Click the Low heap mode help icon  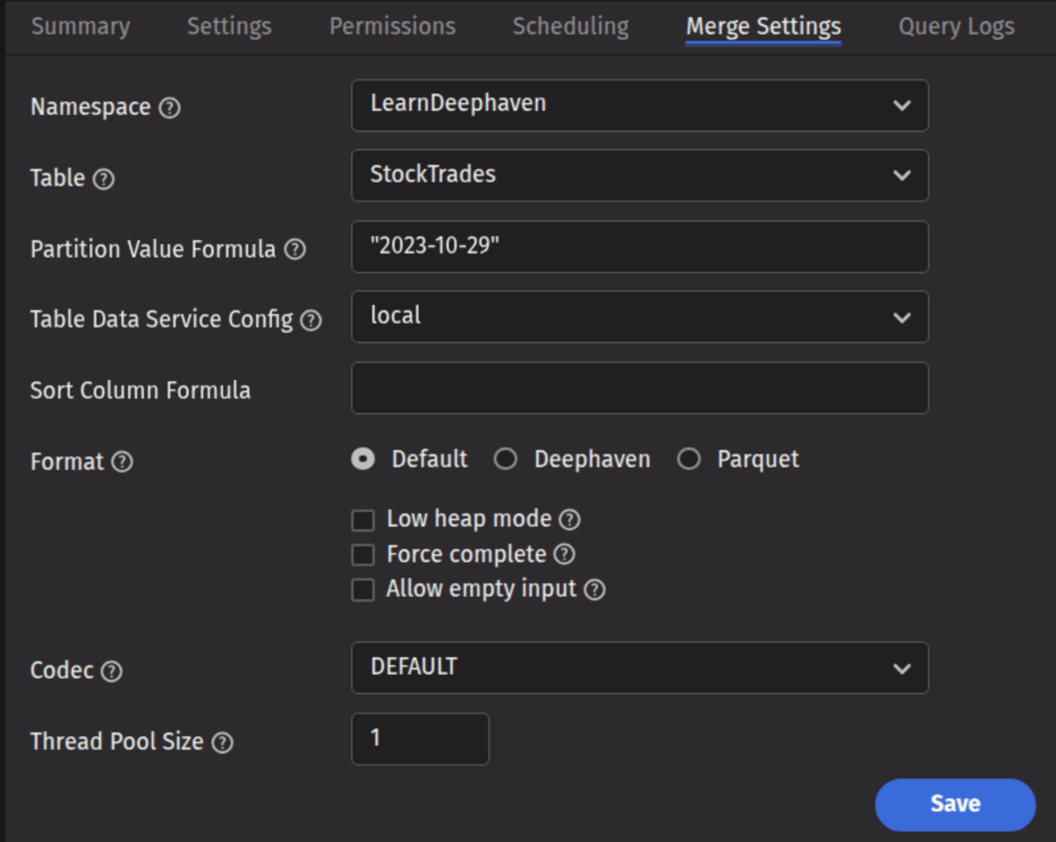pyautogui.click(x=569, y=519)
